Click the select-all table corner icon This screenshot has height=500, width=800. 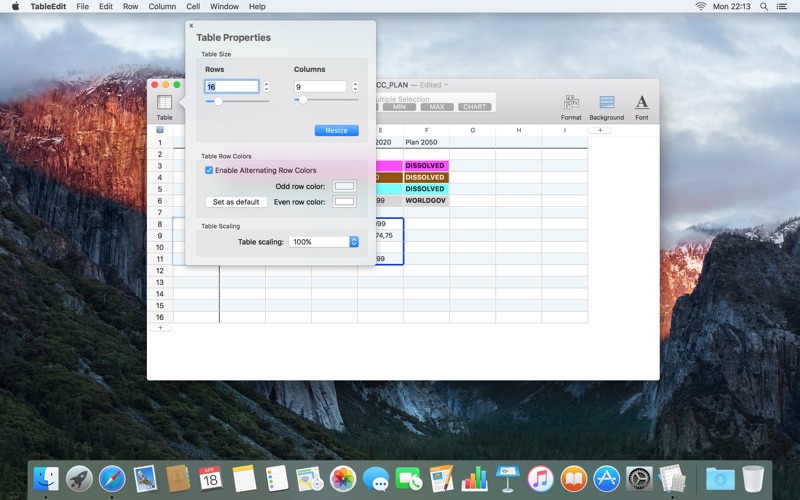(x=159, y=130)
